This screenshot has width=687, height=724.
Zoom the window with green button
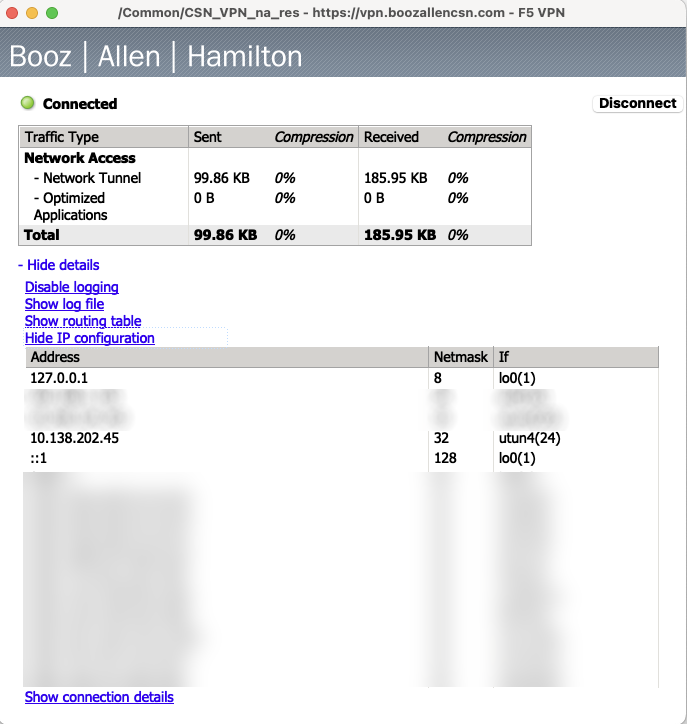coord(52,13)
